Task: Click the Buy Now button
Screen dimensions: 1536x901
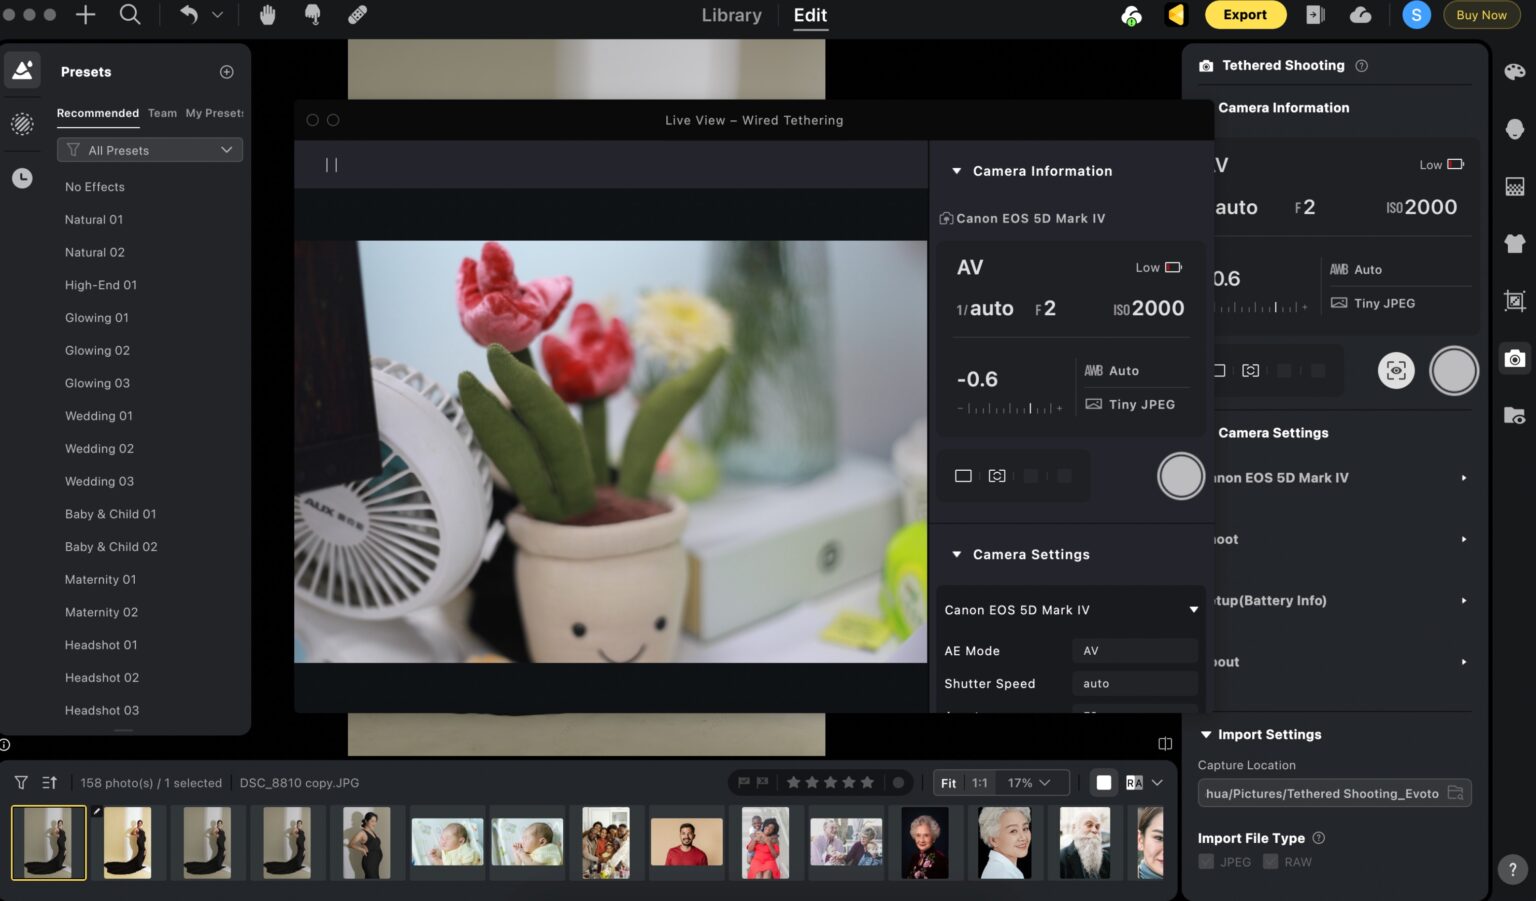Action: 1480,15
